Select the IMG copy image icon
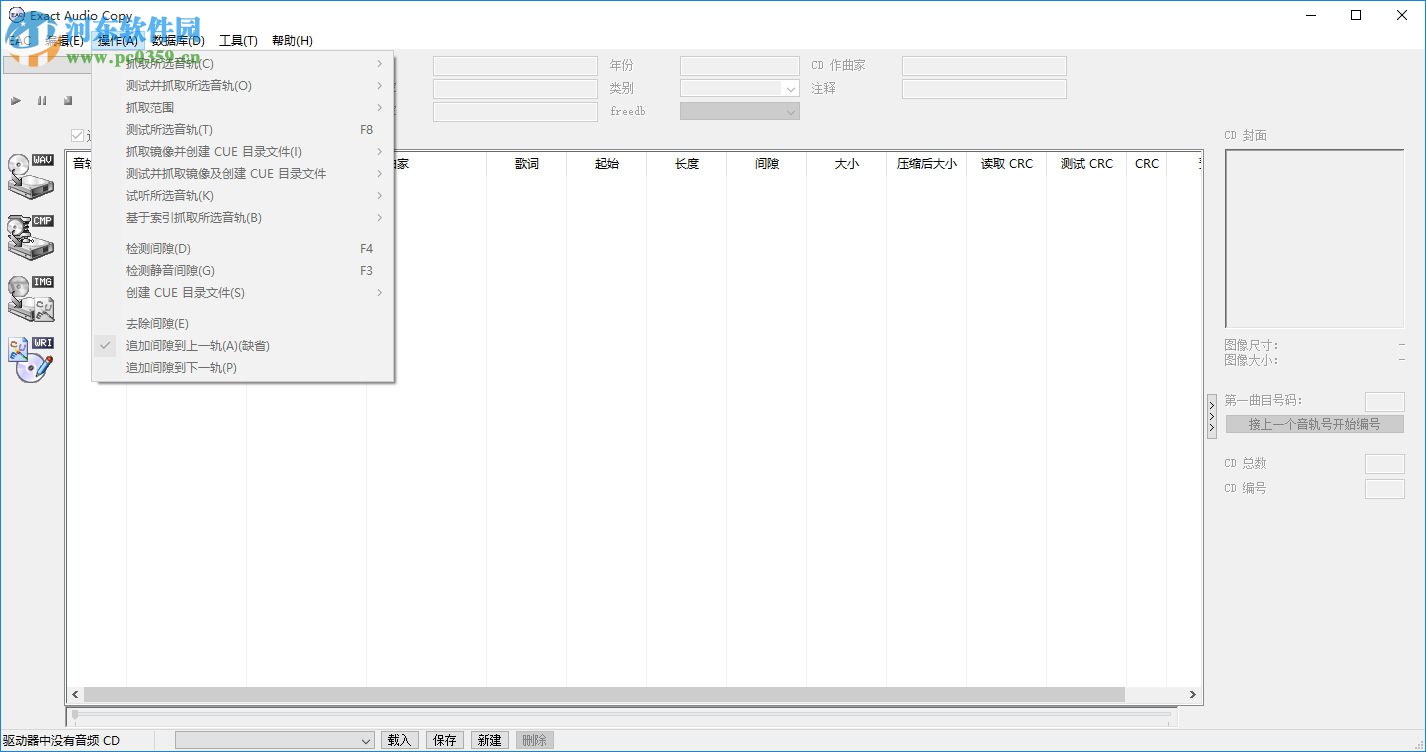Viewport: 1426px width, 752px height. coord(31,295)
